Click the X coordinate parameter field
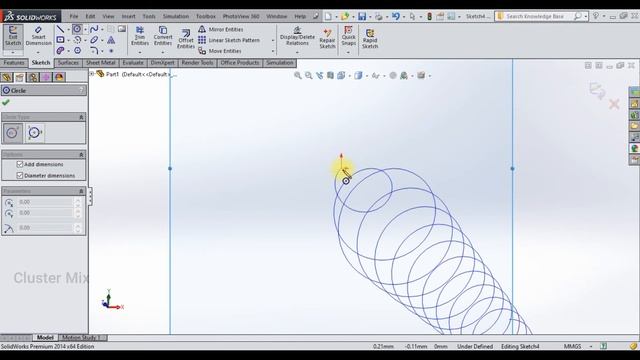Screen dimensions: 640x360 pyautogui.click(x=45, y=202)
